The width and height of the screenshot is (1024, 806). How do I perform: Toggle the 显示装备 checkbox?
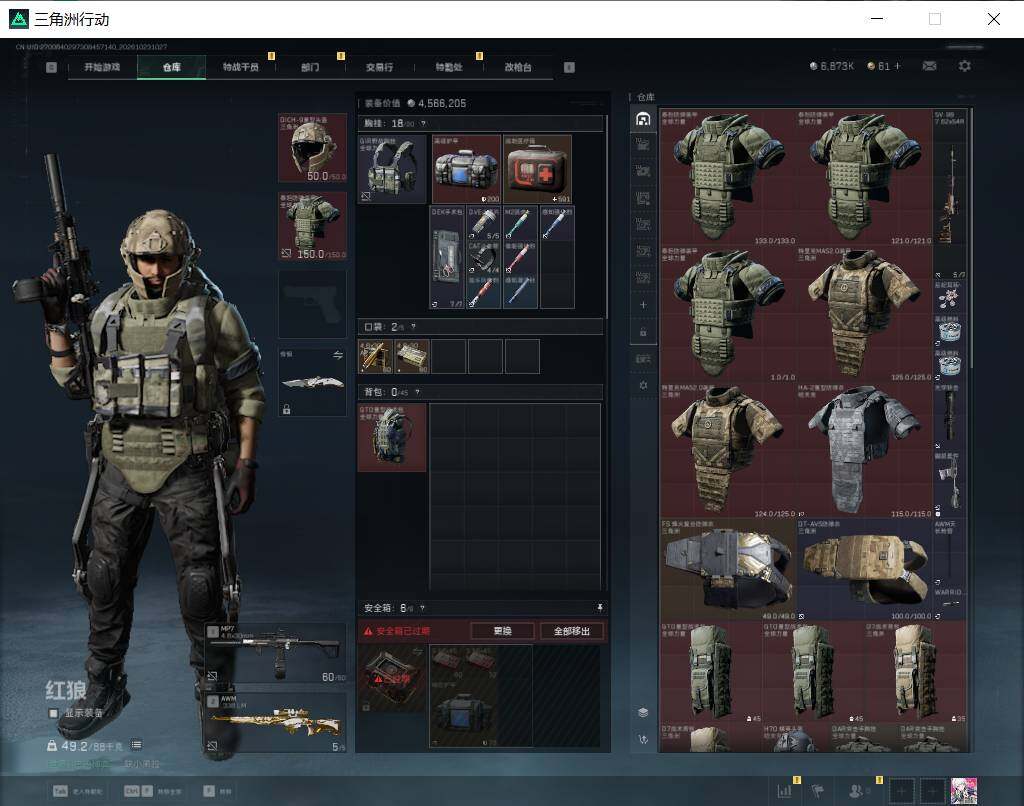pyautogui.click(x=54, y=713)
